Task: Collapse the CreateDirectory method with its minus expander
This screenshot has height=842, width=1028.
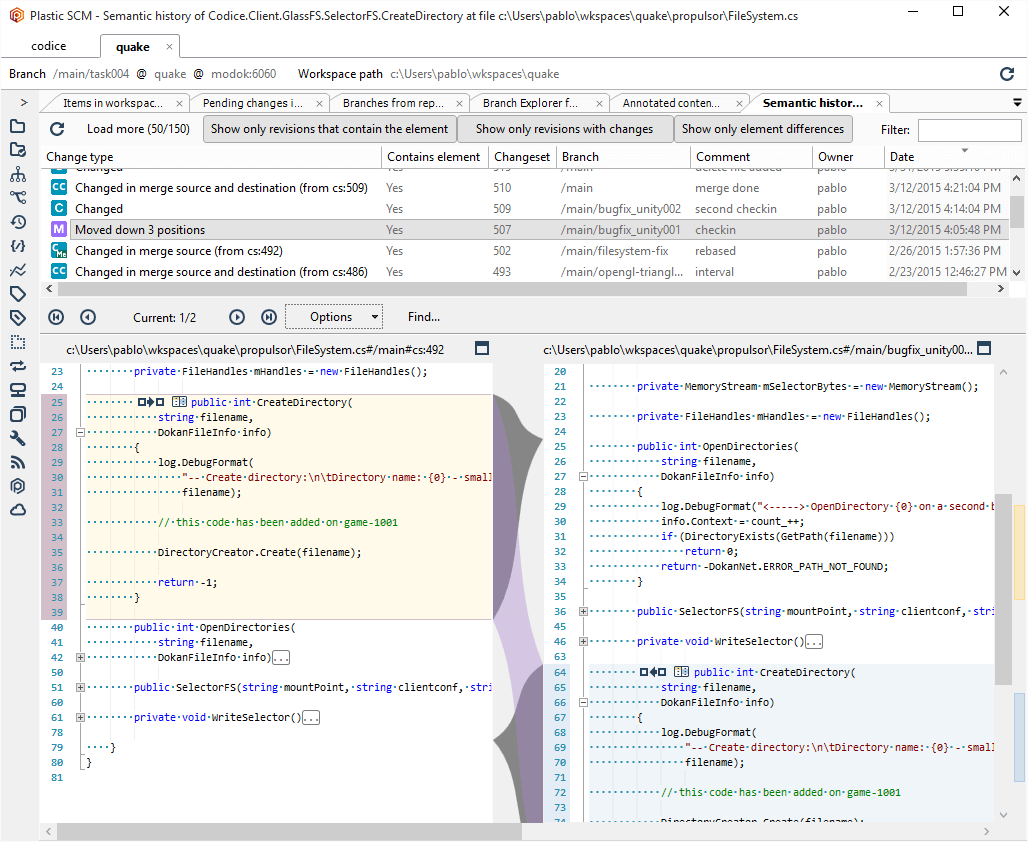Action: tap(78, 432)
